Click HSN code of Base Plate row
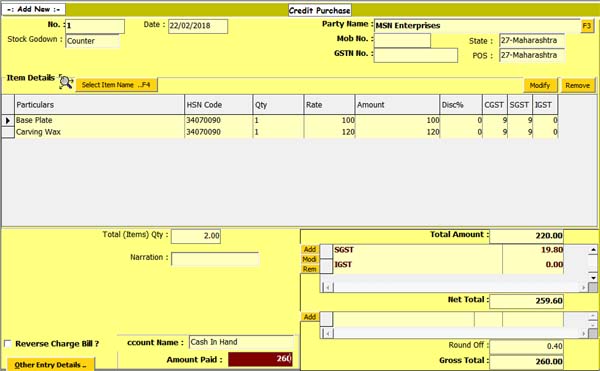600x371 pixels. (x=204, y=120)
